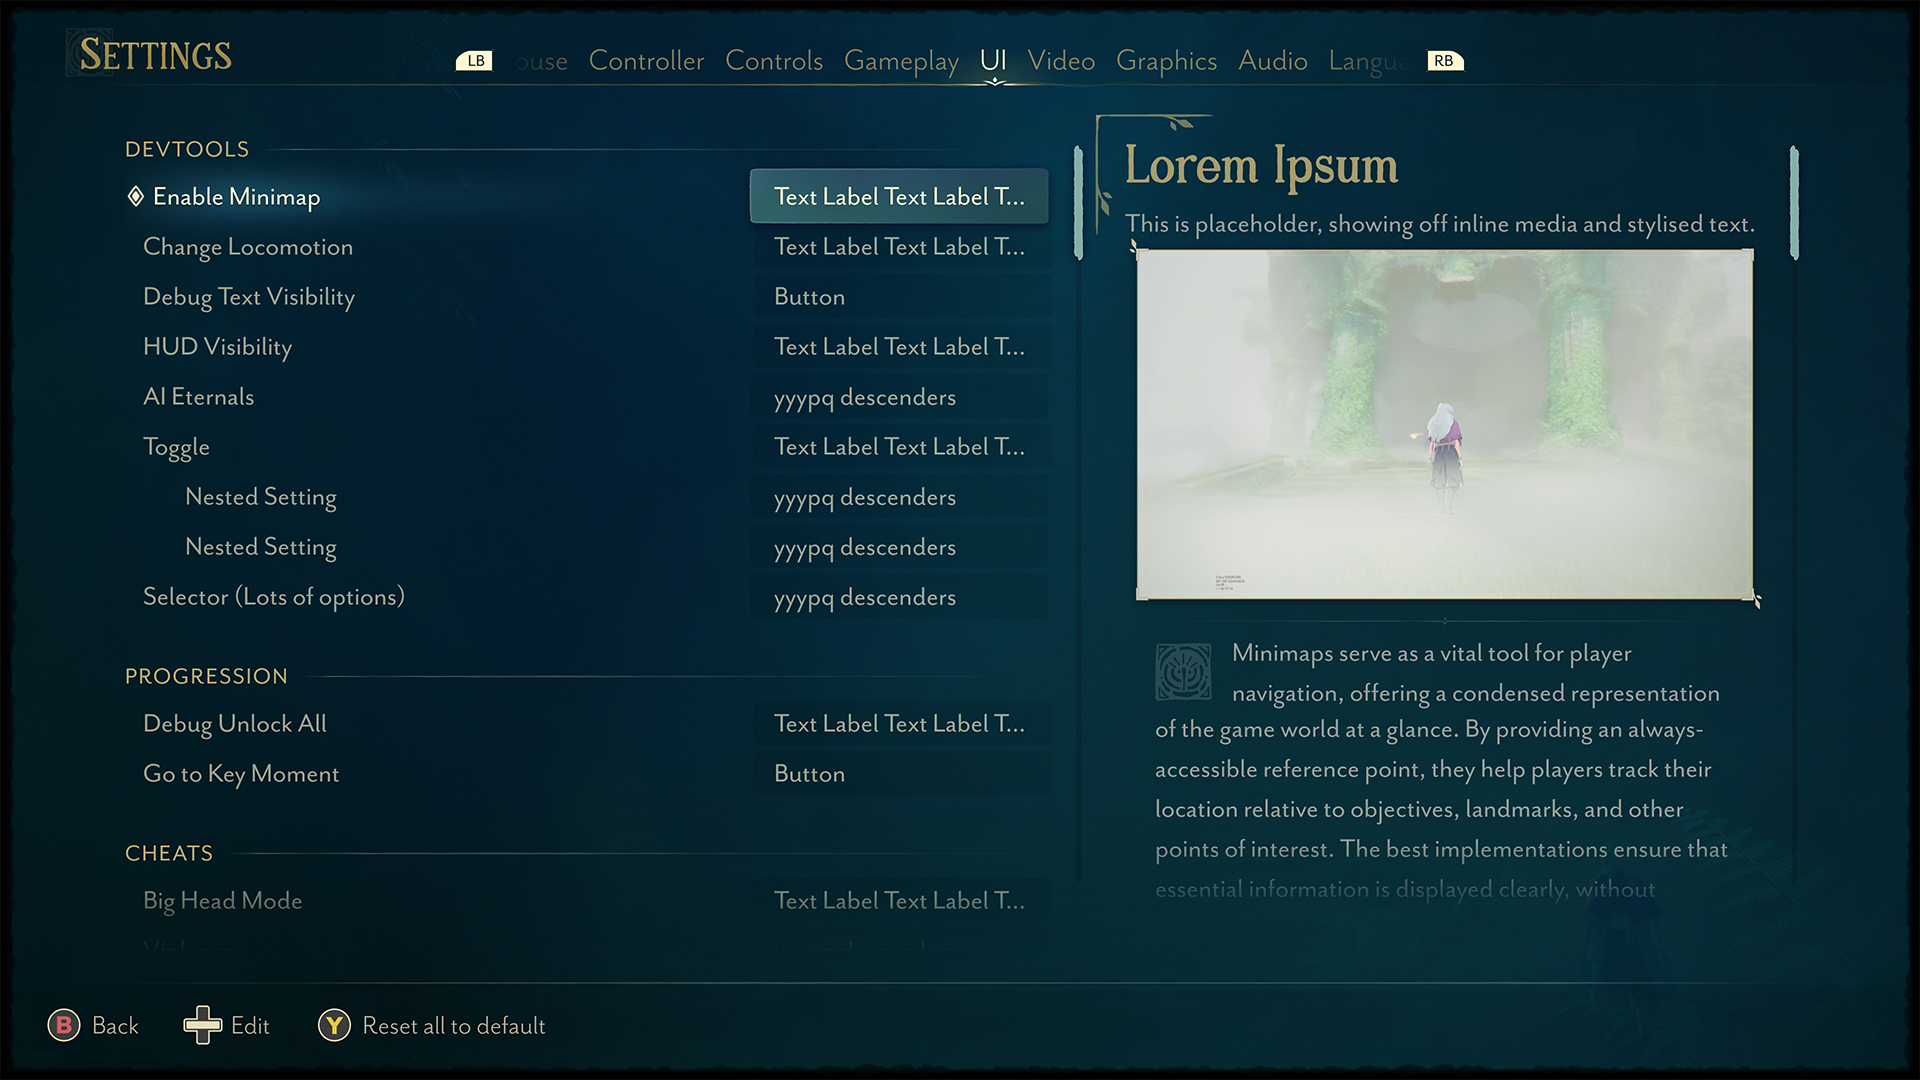Switch to the Controller tab
Image resolution: width=1920 pixels, height=1080 pixels.
(646, 61)
